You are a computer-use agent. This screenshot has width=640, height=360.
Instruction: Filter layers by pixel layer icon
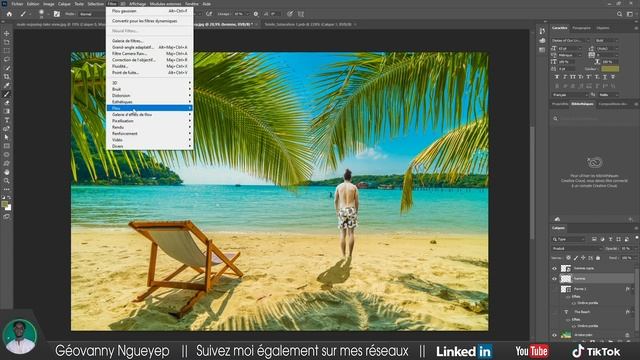coord(594,239)
